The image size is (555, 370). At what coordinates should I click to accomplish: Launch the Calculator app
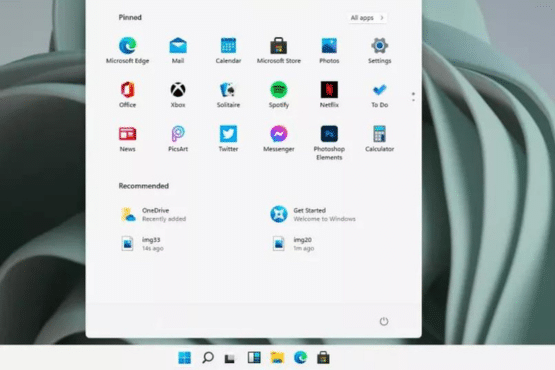pyautogui.click(x=379, y=139)
